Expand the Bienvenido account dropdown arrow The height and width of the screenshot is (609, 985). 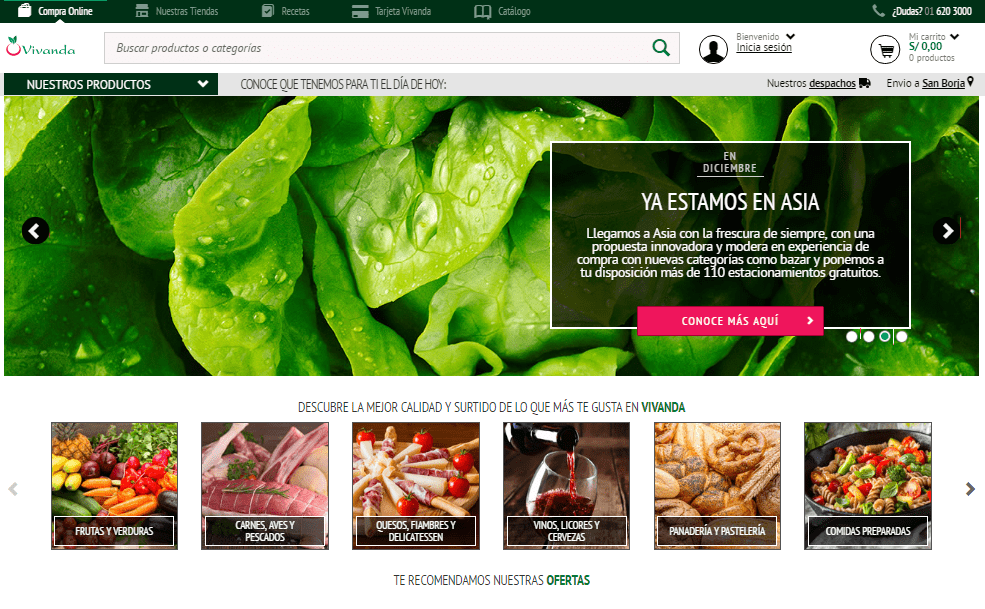[x=791, y=36]
